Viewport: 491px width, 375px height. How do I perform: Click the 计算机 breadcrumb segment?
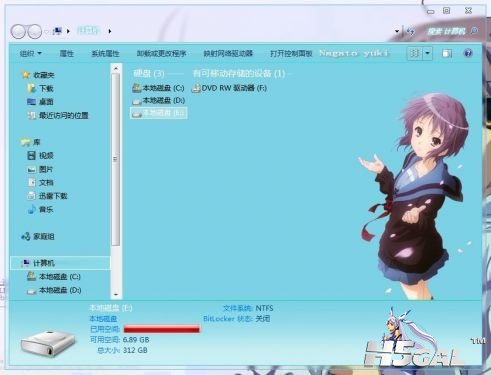coord(88,31)
